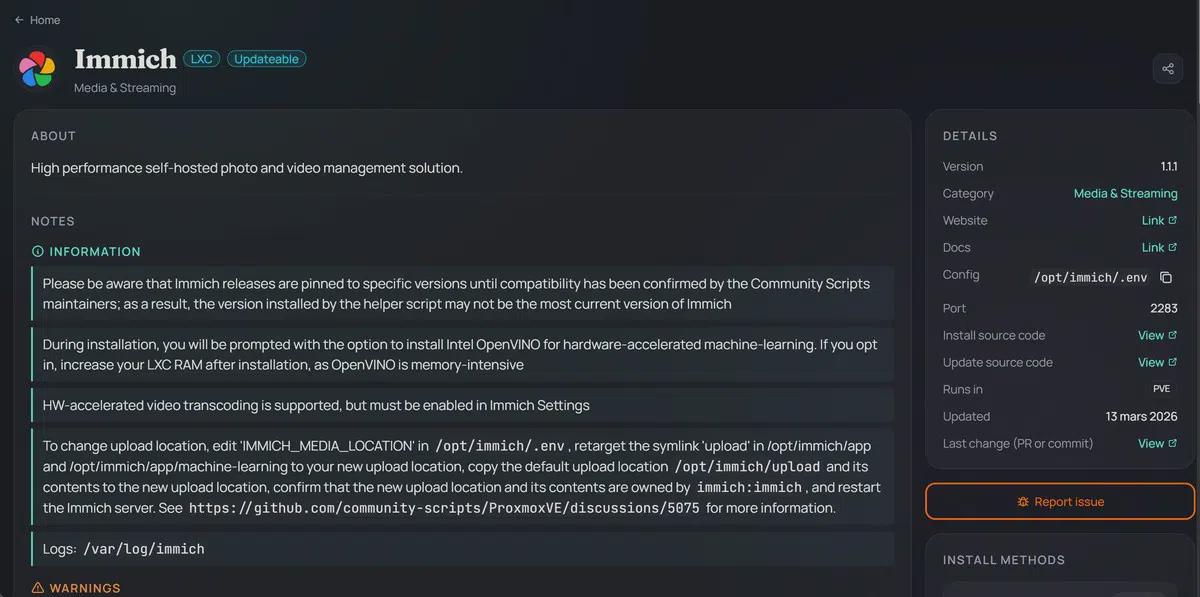Click the PVE runs-in badge
The width and height of the screenshot is (1200, 597).
(x=1161, y=389)
